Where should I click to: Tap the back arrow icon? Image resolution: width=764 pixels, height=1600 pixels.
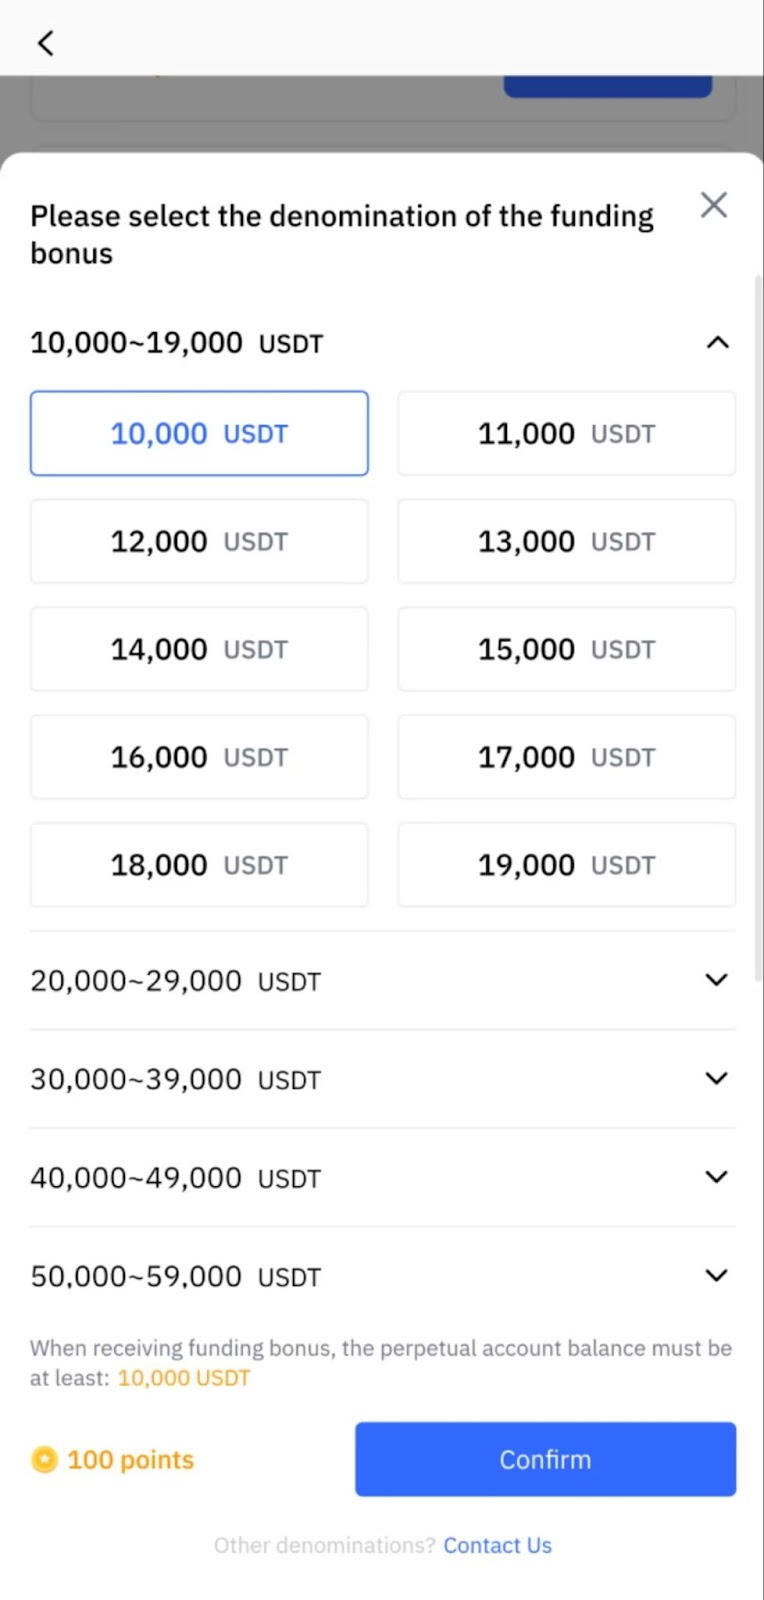45,43
